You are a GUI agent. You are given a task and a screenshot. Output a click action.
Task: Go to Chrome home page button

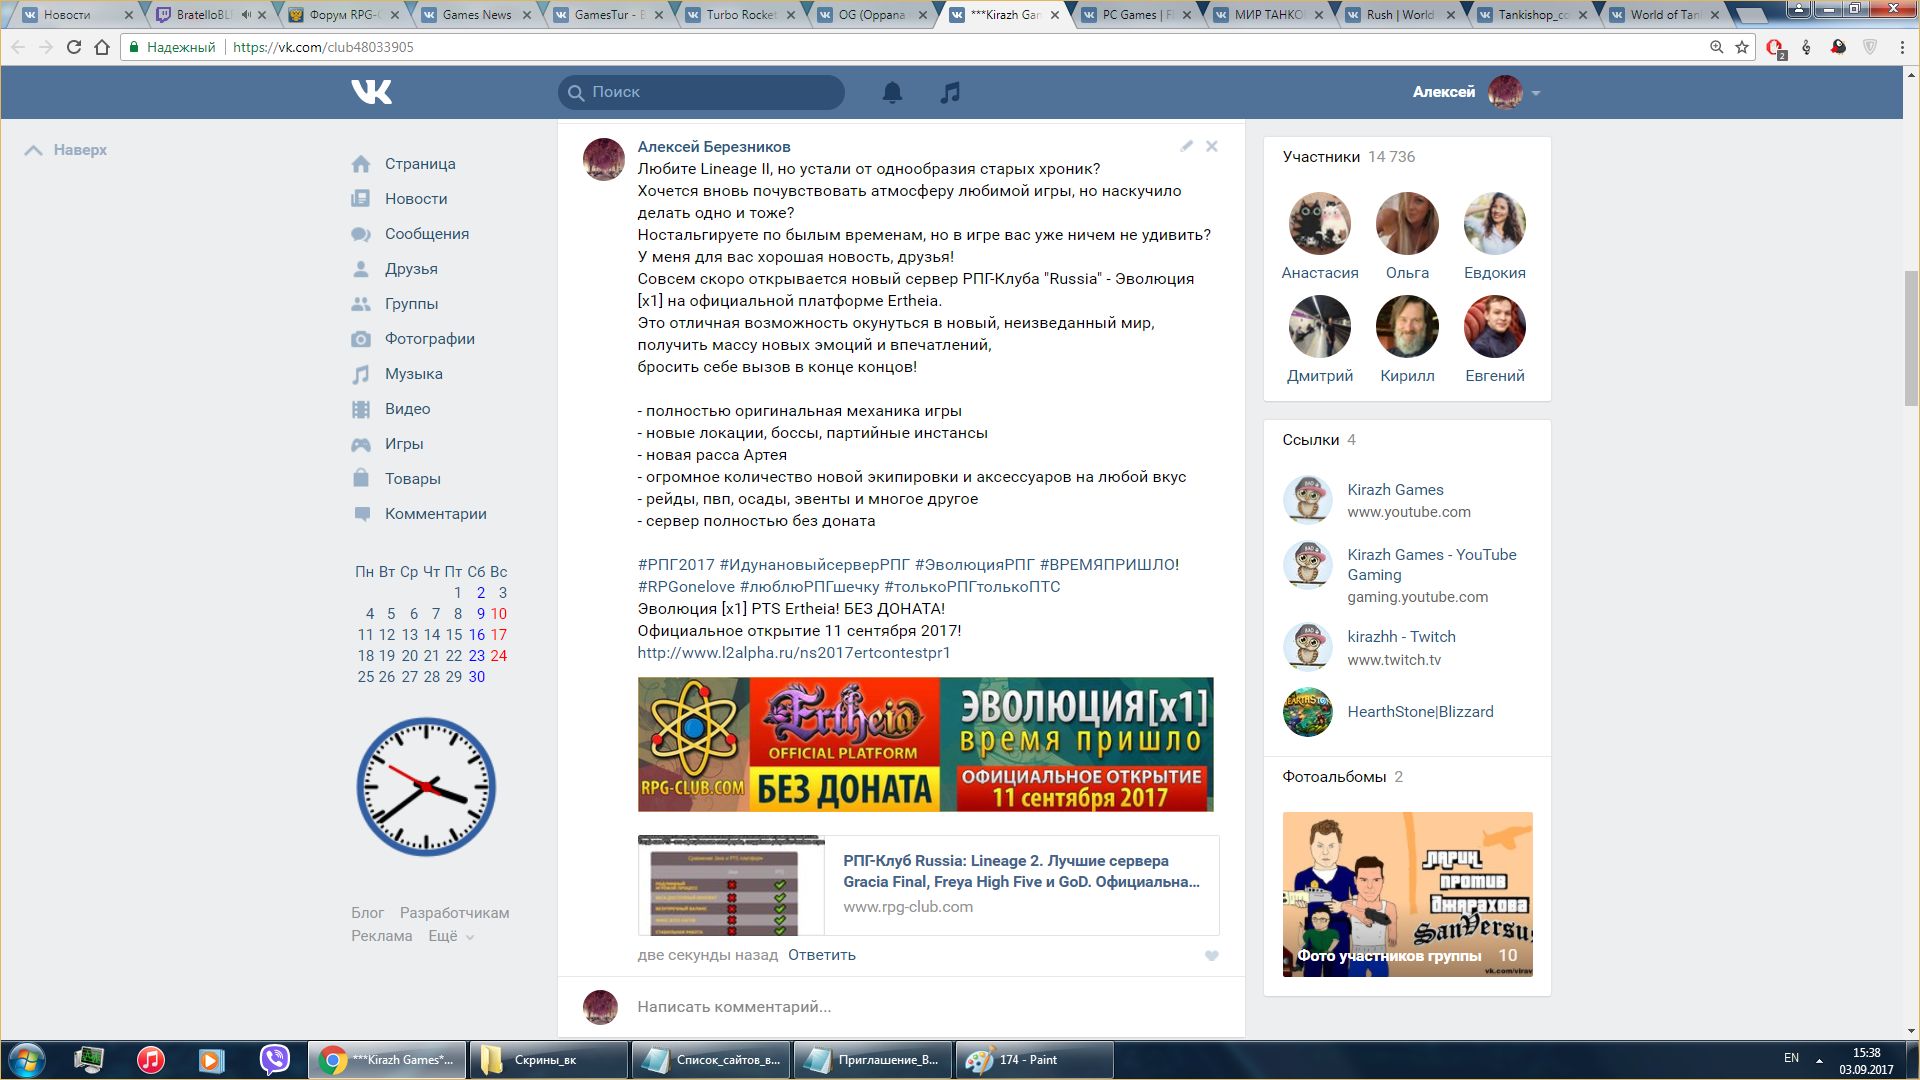102,47
